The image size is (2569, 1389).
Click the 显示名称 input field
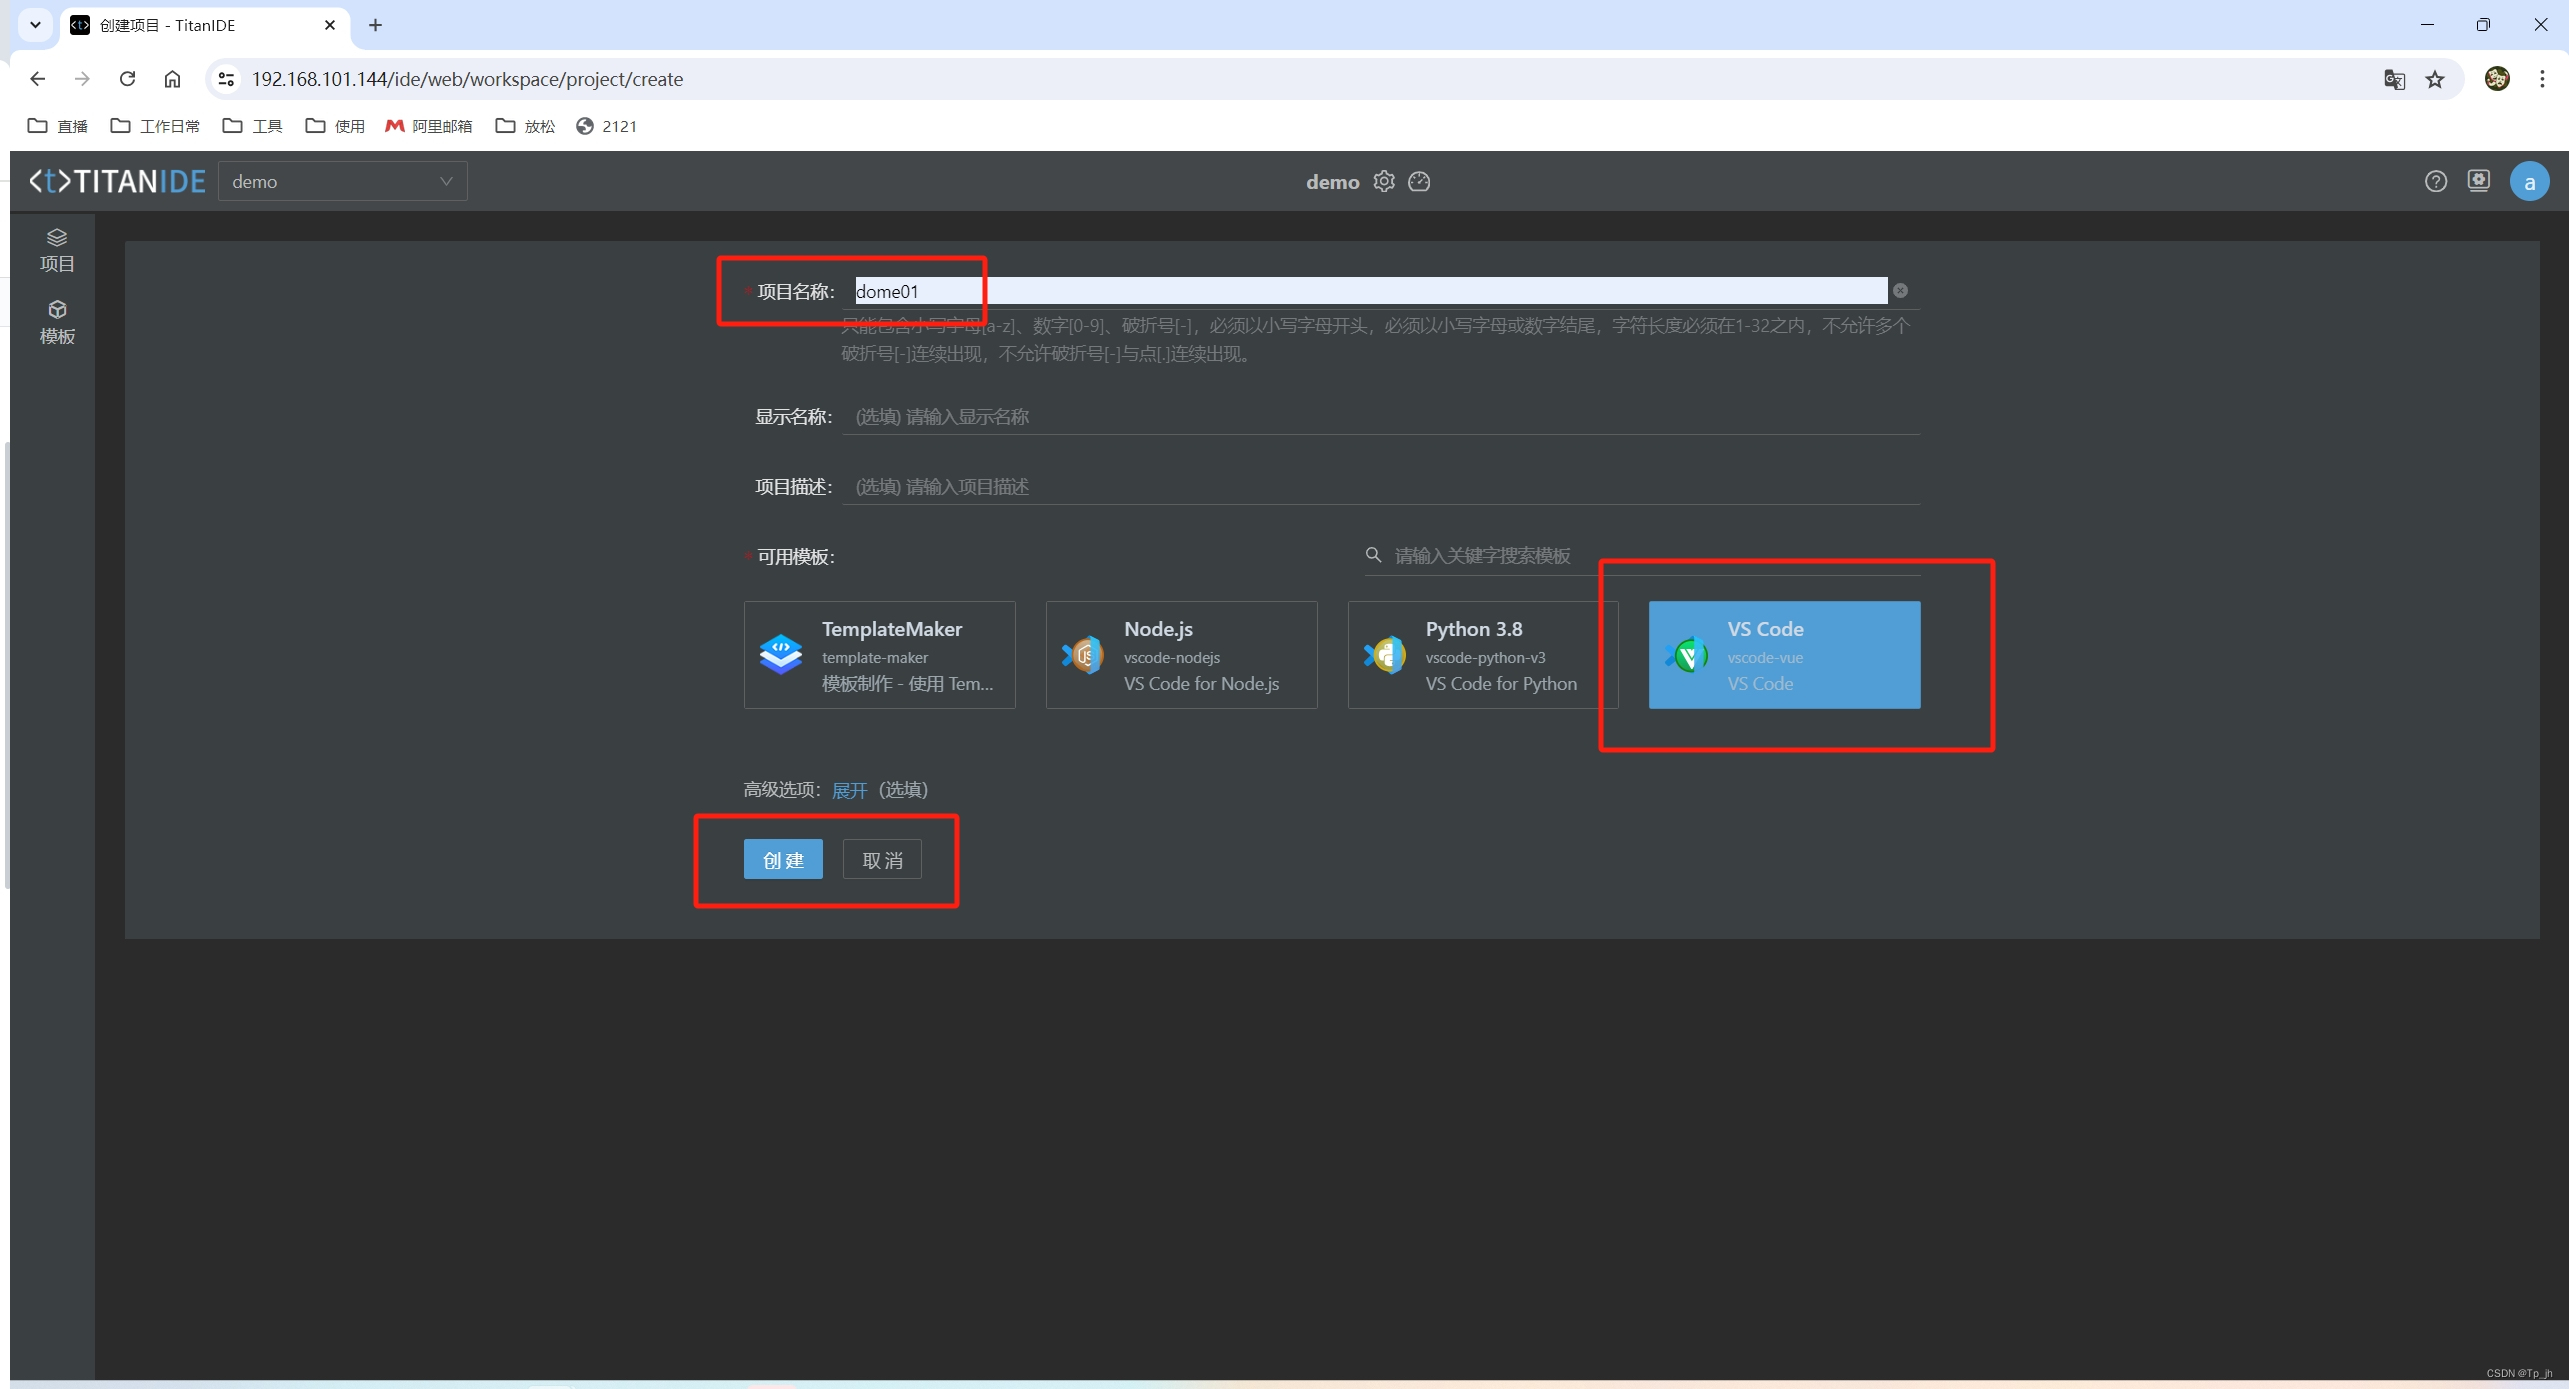(x=1380, y=417)
